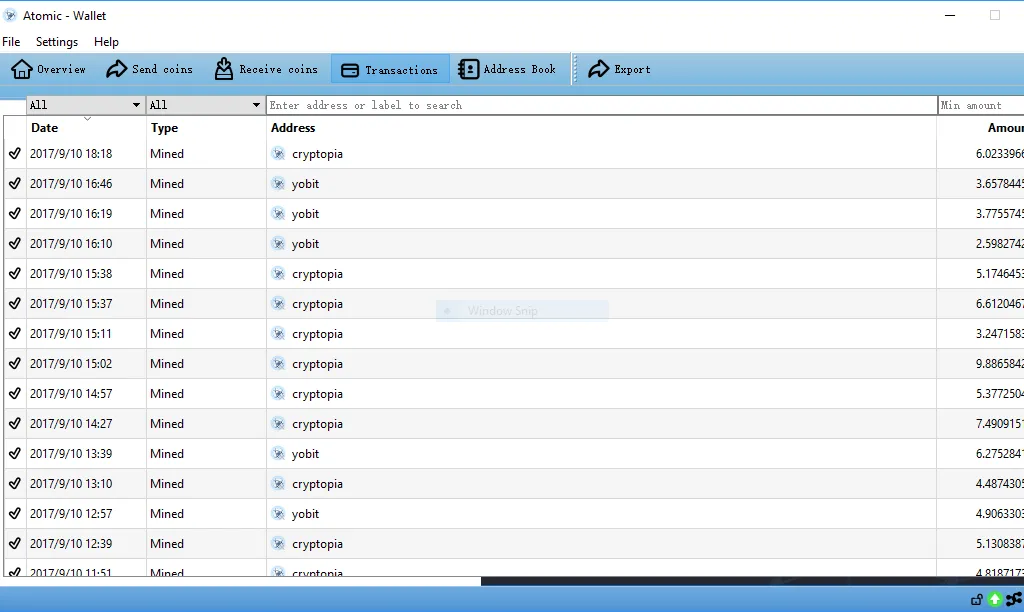Open the Help menu
This screenshot has height=612, width=1024.
coord(106,42)
